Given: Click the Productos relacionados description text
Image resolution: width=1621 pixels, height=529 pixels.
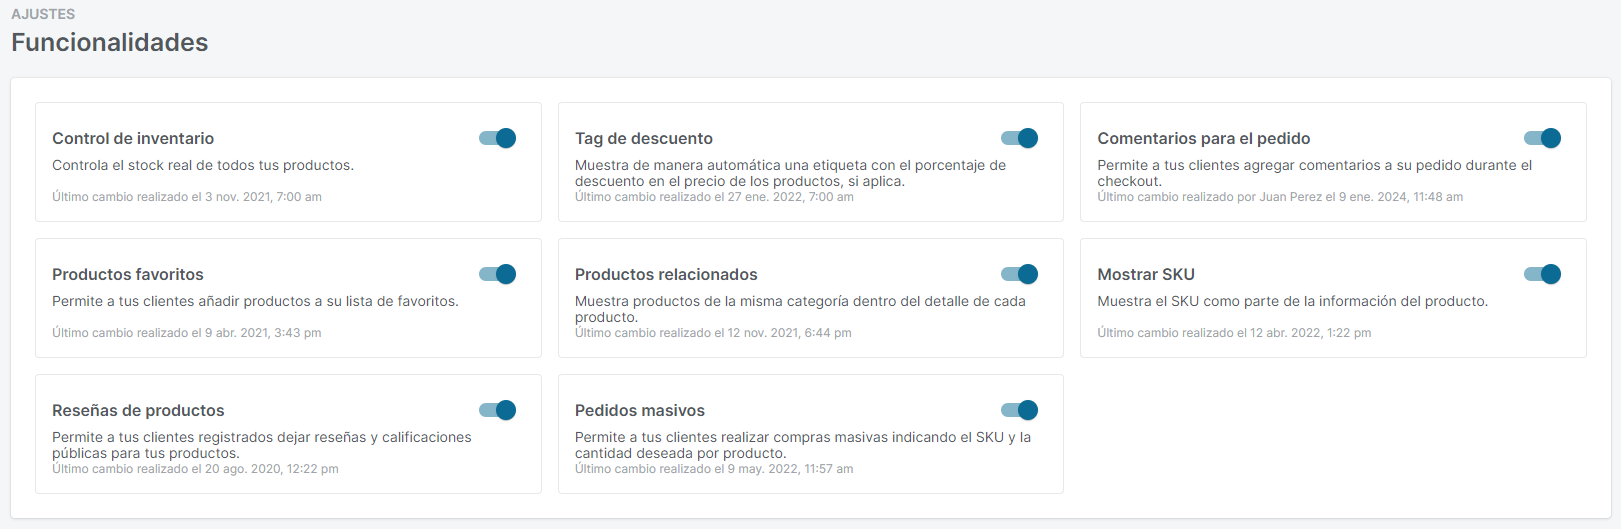Looking at the screenshot, I should click(800, 309).
